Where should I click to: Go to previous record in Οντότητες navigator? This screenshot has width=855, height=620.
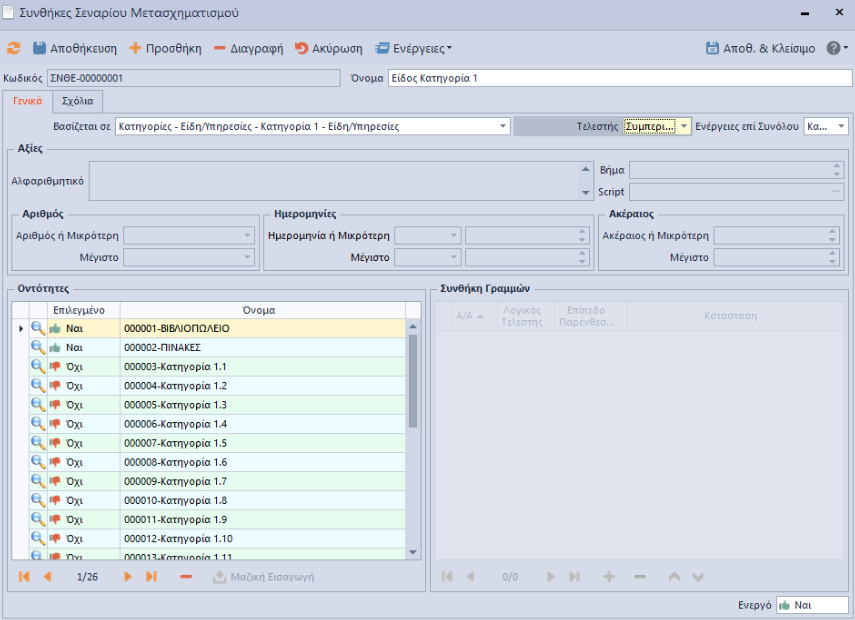(x=47, y=576)
